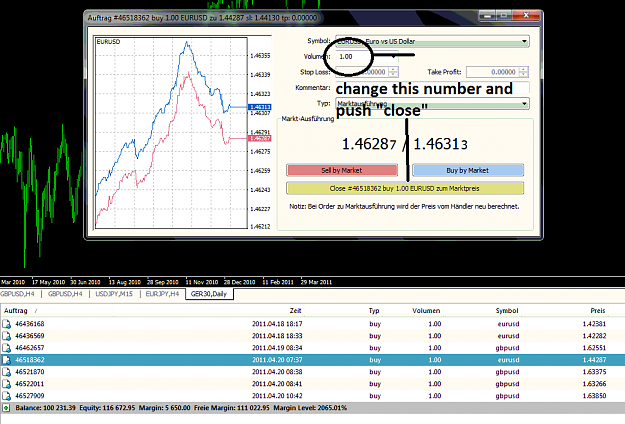This screenshot has height=424, width=625.
Task: Select order number 46527909
Action: [29, 396]
